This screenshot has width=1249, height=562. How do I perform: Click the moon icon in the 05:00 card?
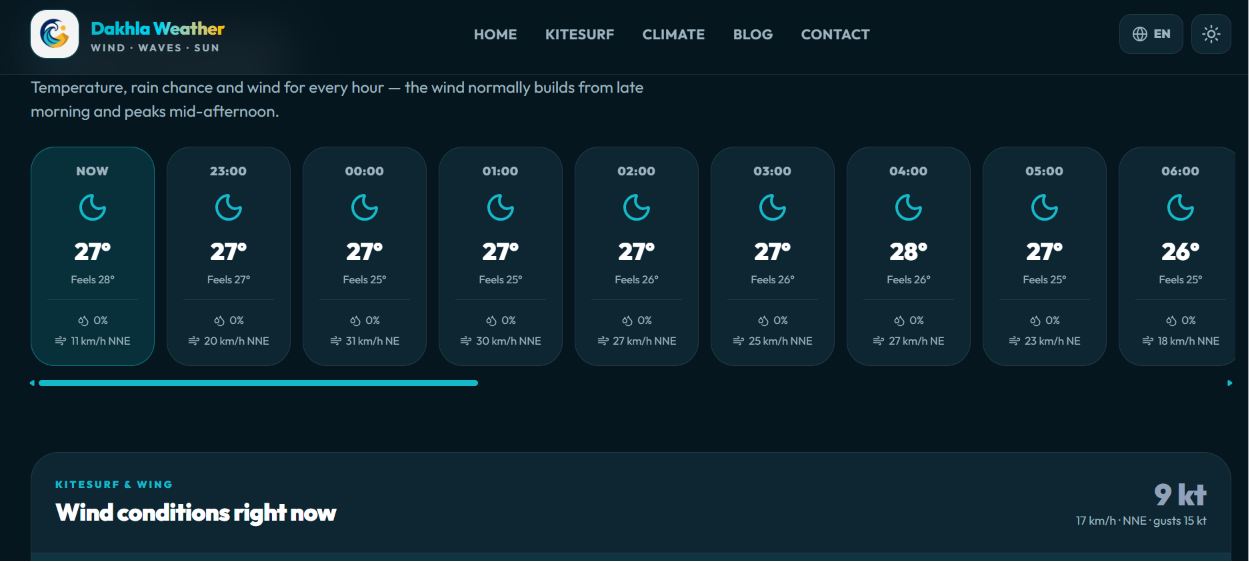[1045, 207]
